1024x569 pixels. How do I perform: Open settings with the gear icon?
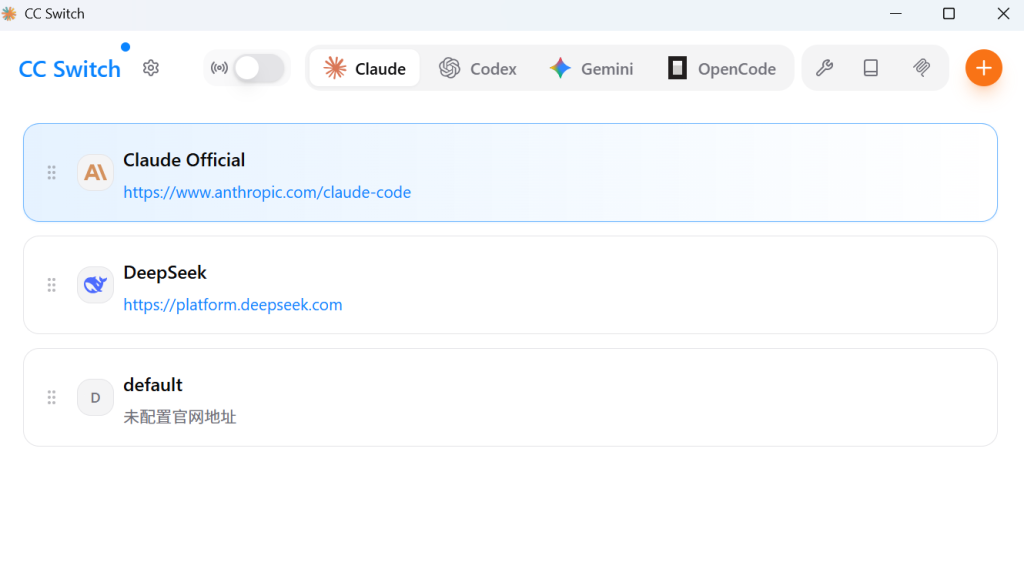(x=151, y=68)
